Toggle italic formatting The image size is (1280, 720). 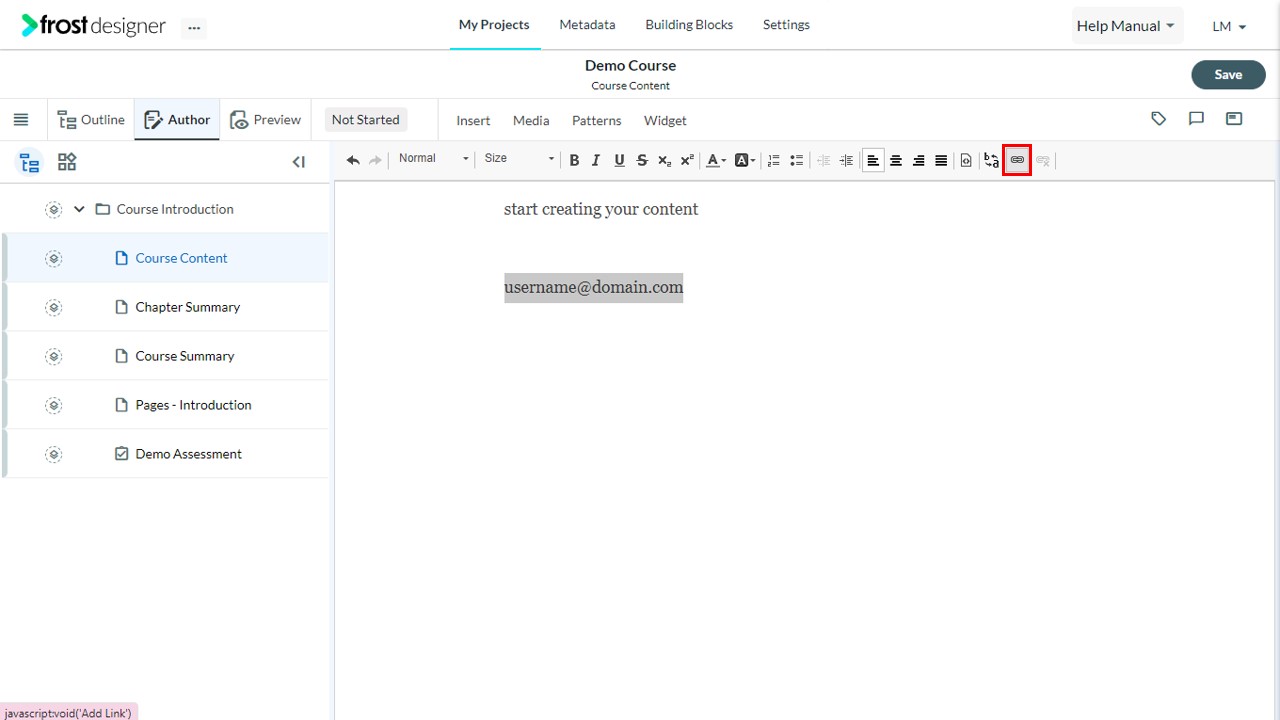tap(596, 160)
